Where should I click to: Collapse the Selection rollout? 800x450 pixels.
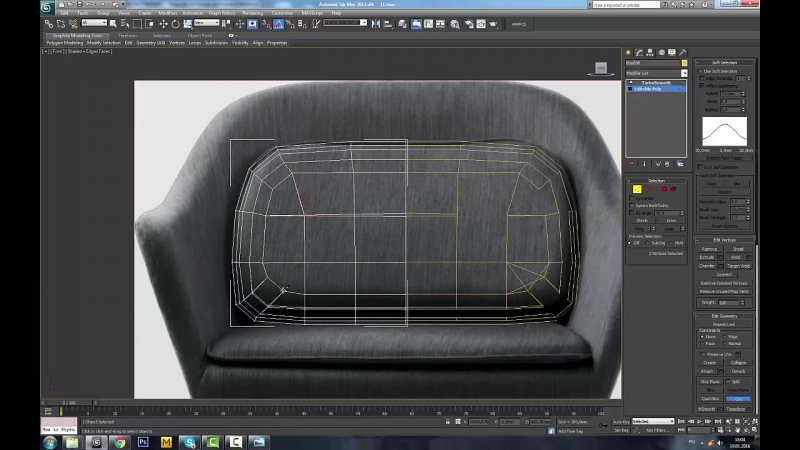[656, 181]
